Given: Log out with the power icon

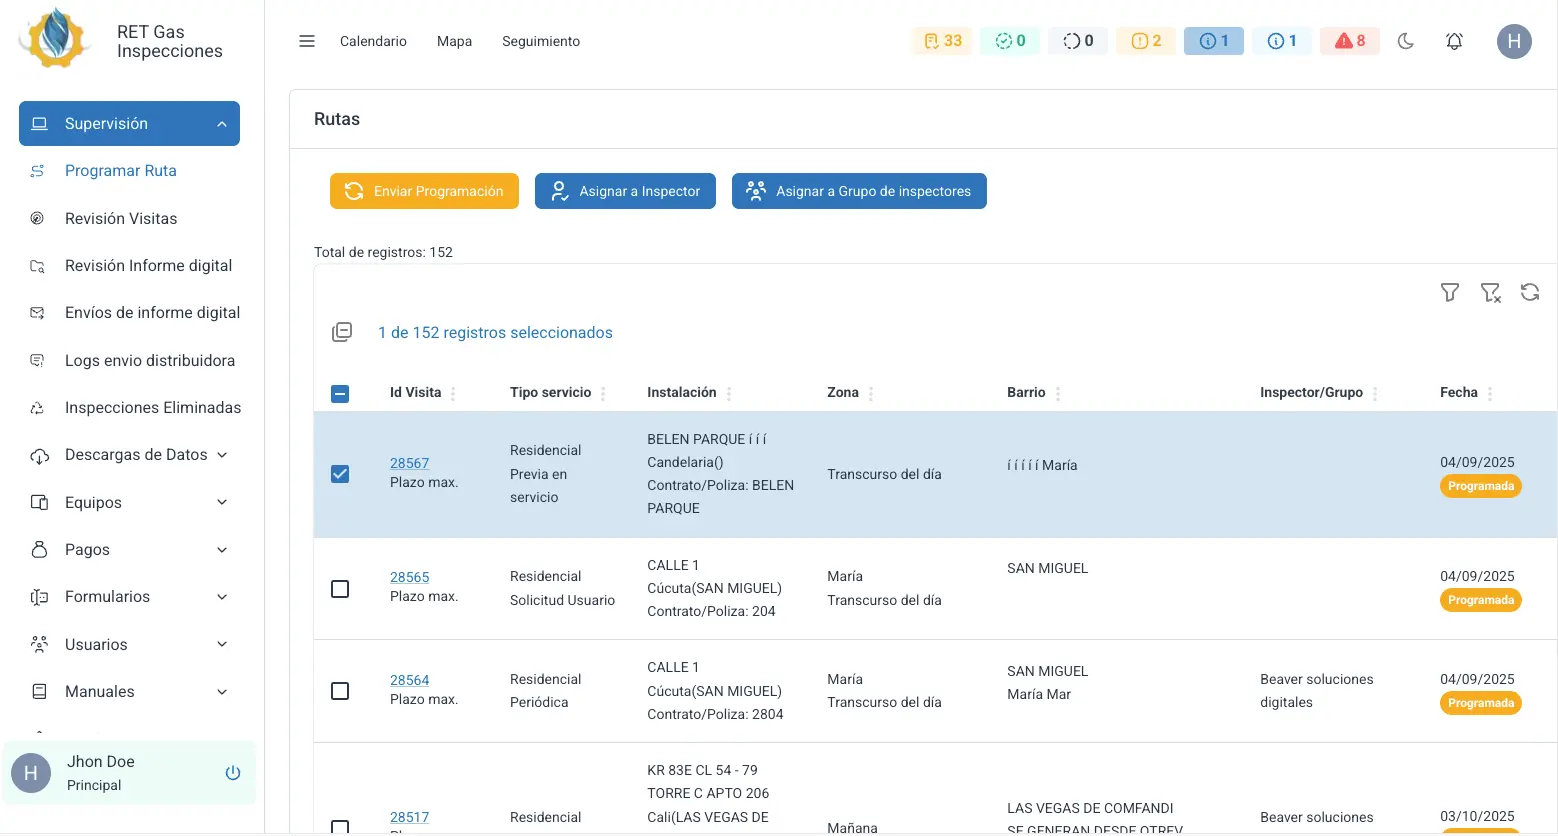Looking at the screenshot, I should pyautogui.click(x=233, y=773).
